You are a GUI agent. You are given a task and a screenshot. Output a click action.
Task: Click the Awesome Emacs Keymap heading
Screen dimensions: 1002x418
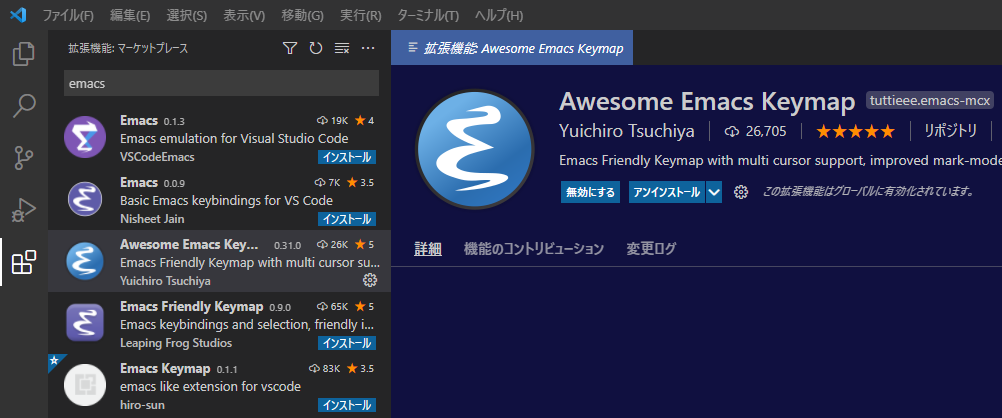point(707,100)
